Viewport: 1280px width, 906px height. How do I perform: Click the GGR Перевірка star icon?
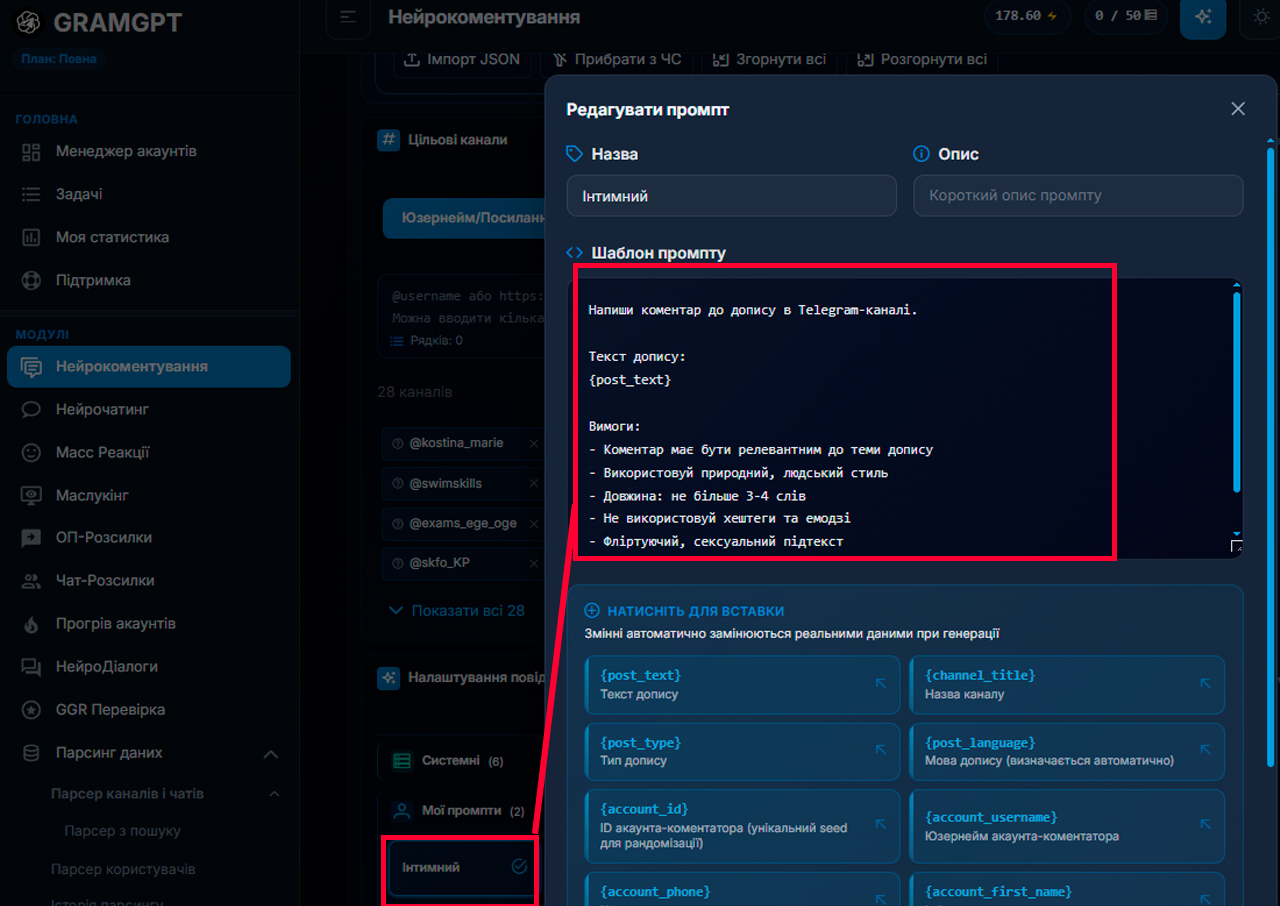[x=31, y=710]
